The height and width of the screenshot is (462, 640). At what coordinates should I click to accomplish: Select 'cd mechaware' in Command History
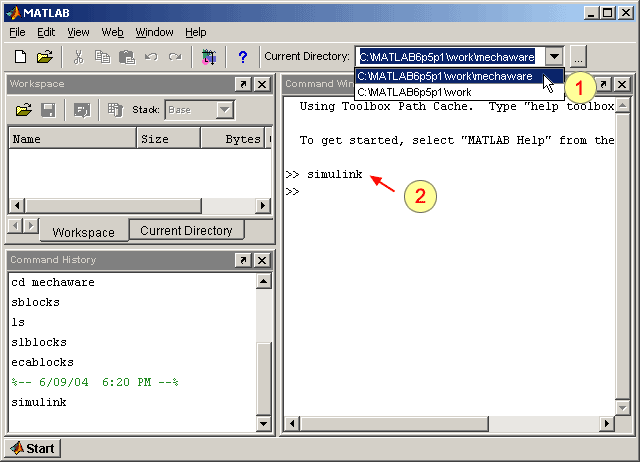tap(53, 282)
